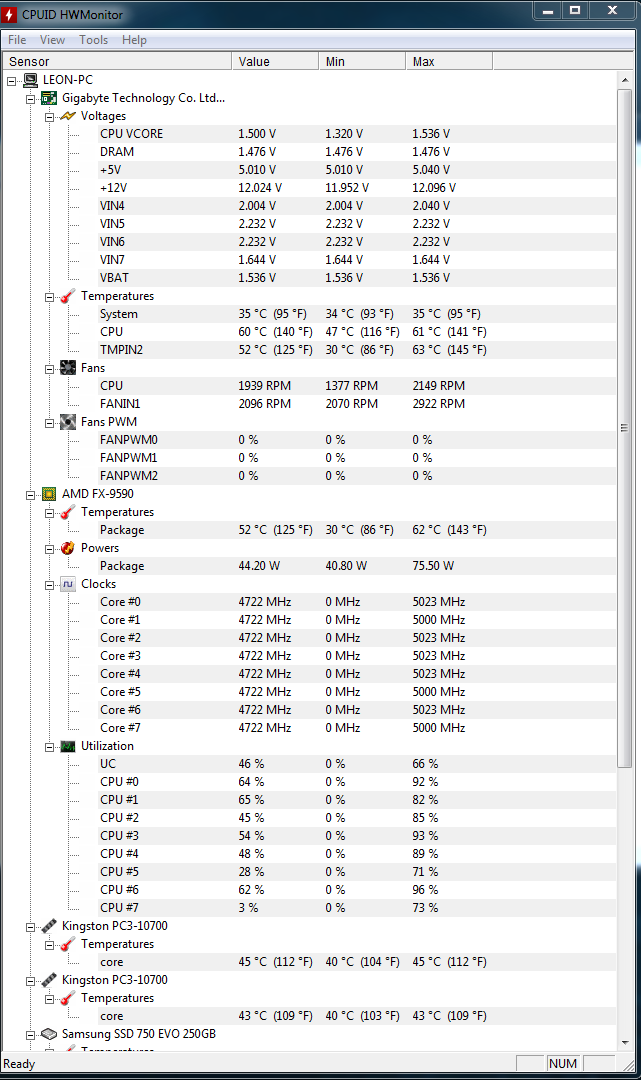Click the Clocks icon
Viewport: 641px width, 1080px height.
pos(68,584)
